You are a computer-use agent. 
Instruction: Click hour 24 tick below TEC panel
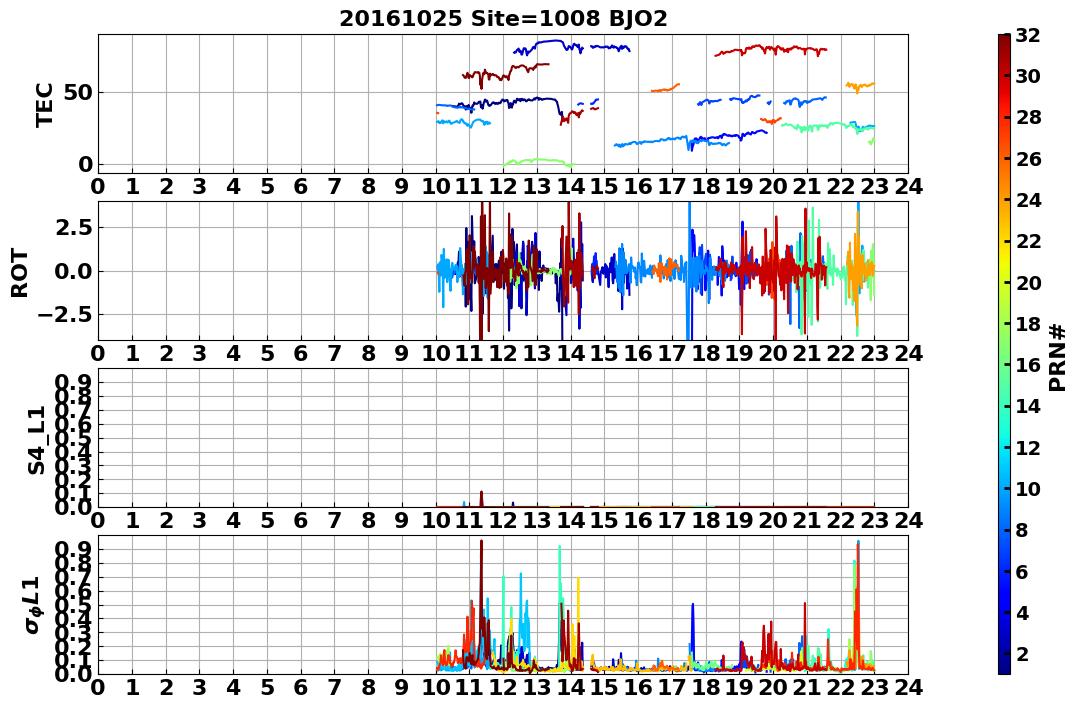908,187
